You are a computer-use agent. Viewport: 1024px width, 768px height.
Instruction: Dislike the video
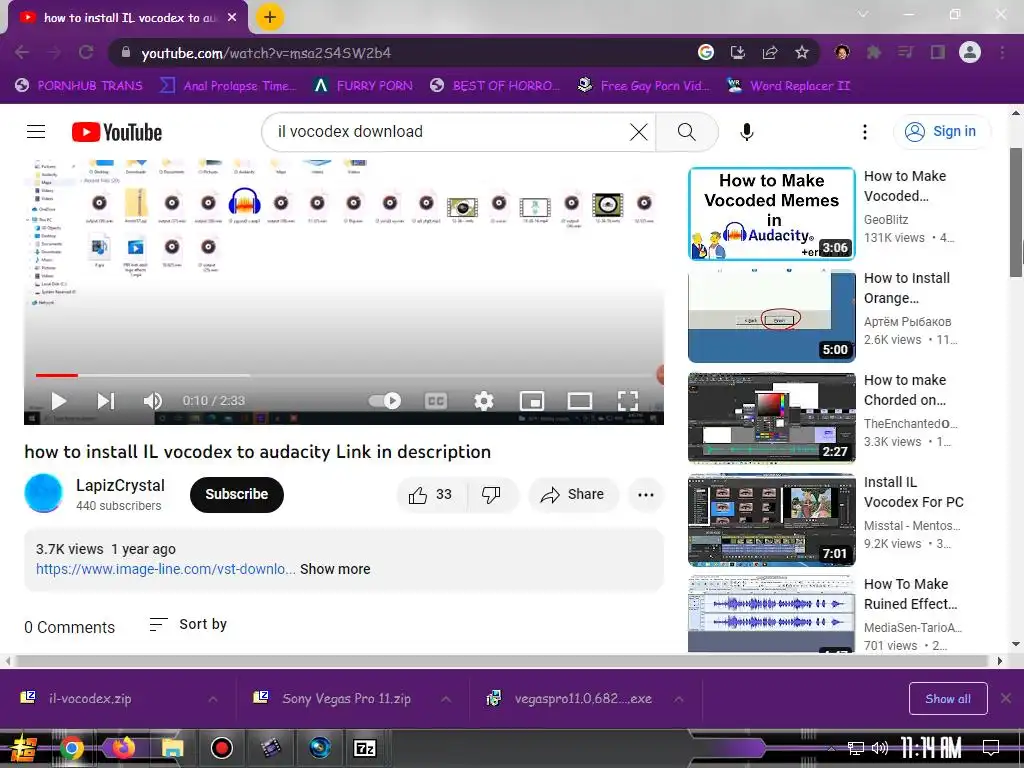coord(491,494)
